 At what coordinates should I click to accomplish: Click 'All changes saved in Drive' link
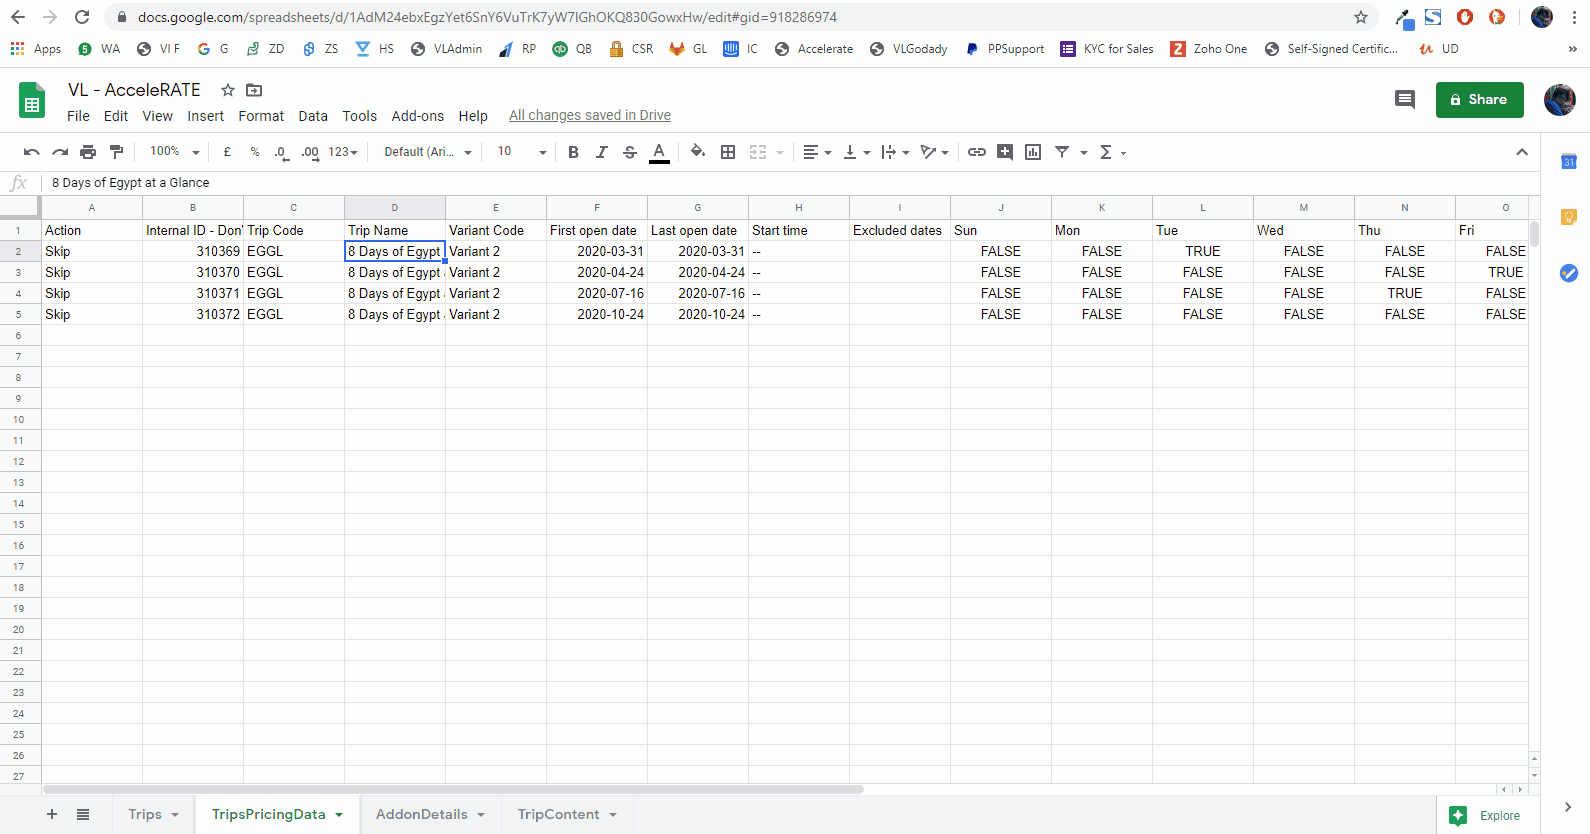589,115
